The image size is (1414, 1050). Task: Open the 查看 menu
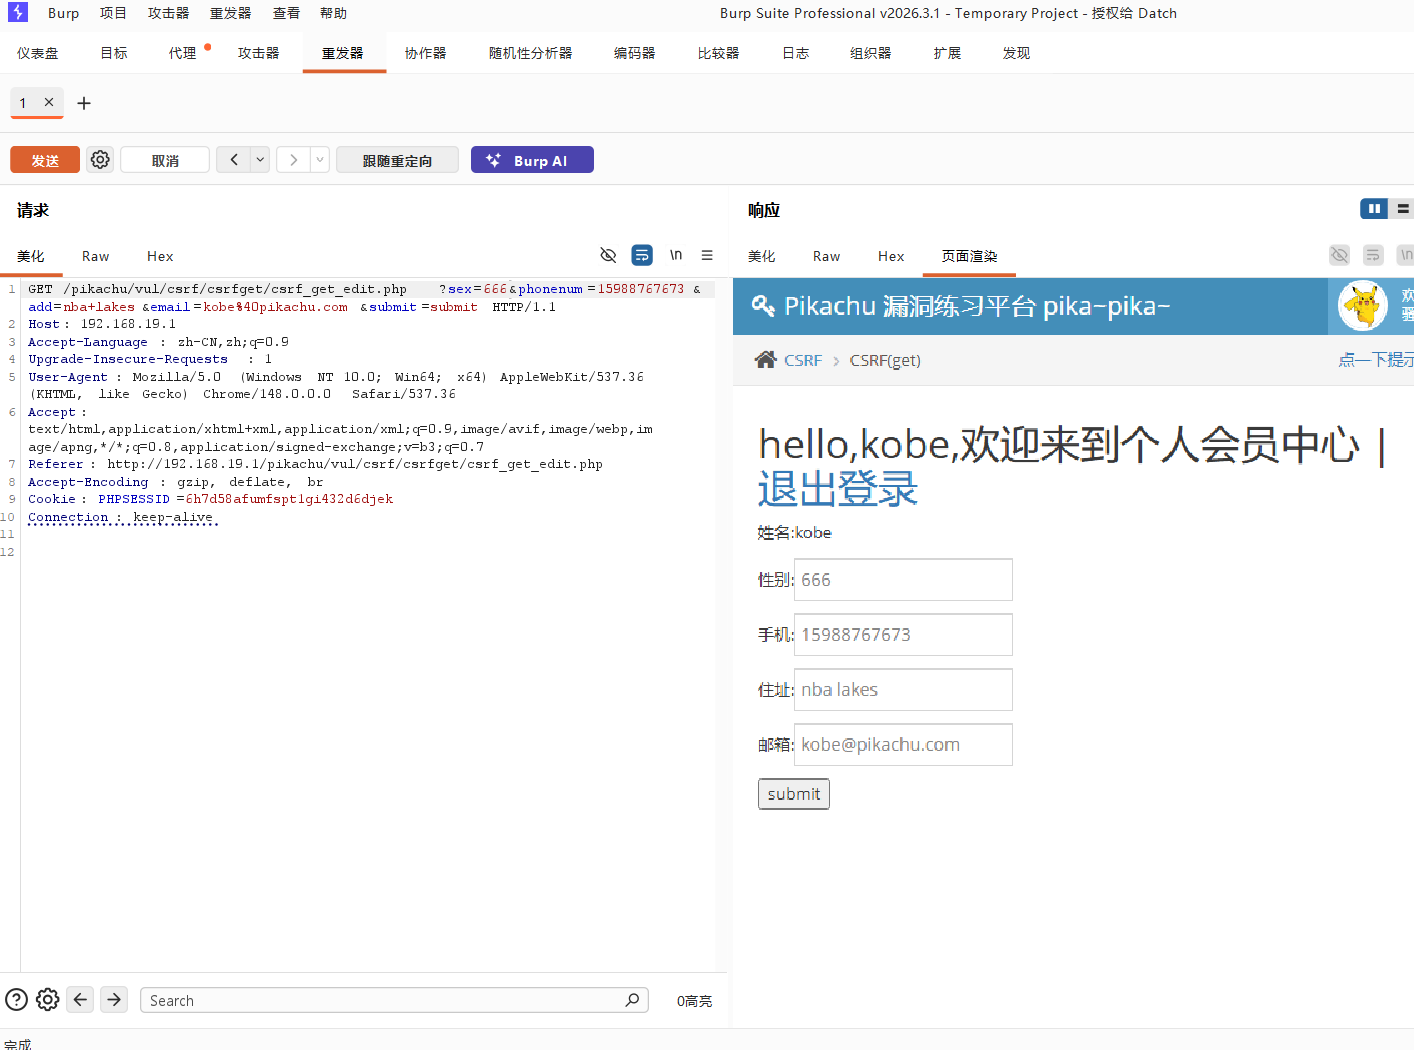pos(286,13)
